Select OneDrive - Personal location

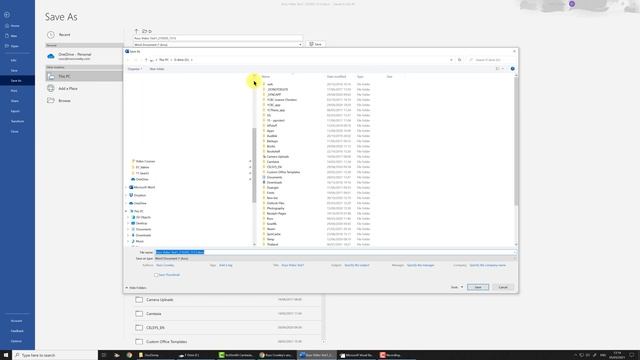(x=74, y=56)
